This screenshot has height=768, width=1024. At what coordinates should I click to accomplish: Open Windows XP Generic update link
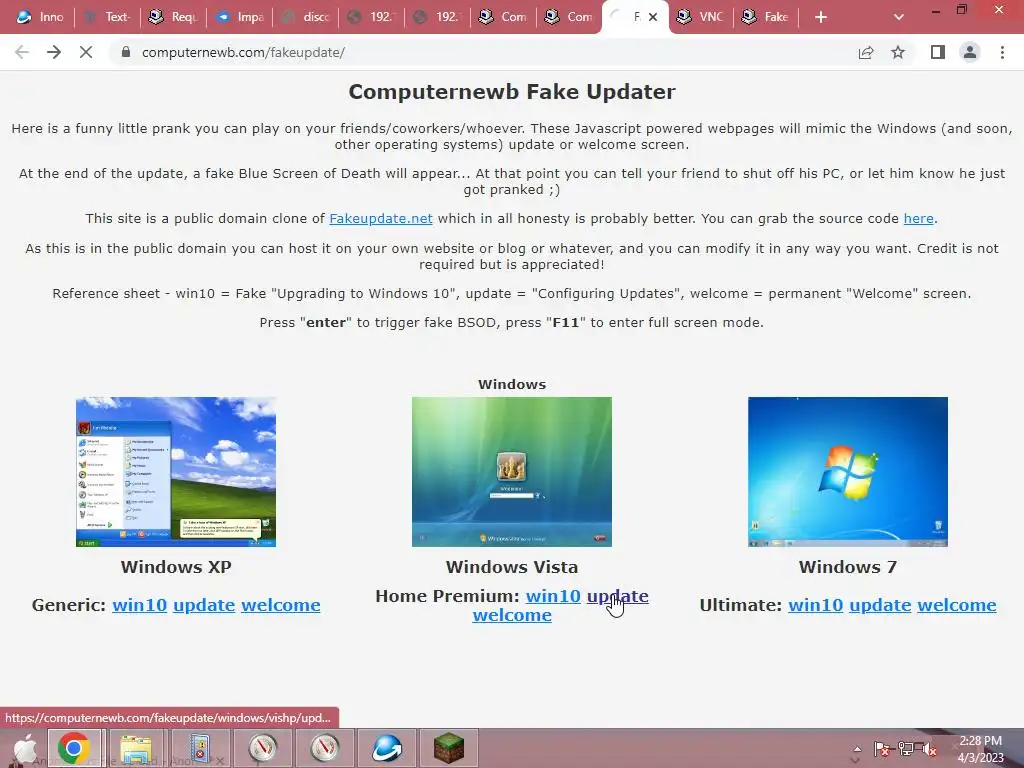click(x=204, y=605)
